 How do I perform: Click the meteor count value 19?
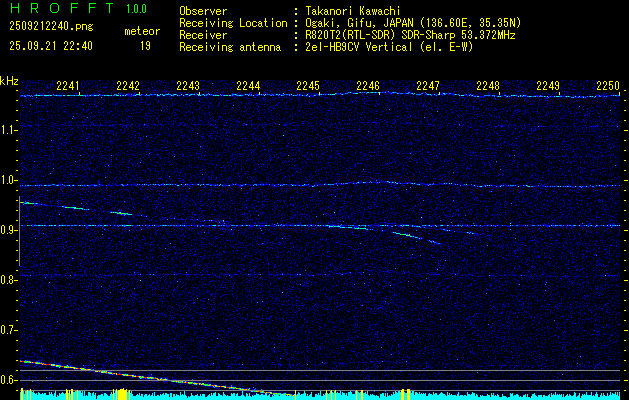[145, 46]
